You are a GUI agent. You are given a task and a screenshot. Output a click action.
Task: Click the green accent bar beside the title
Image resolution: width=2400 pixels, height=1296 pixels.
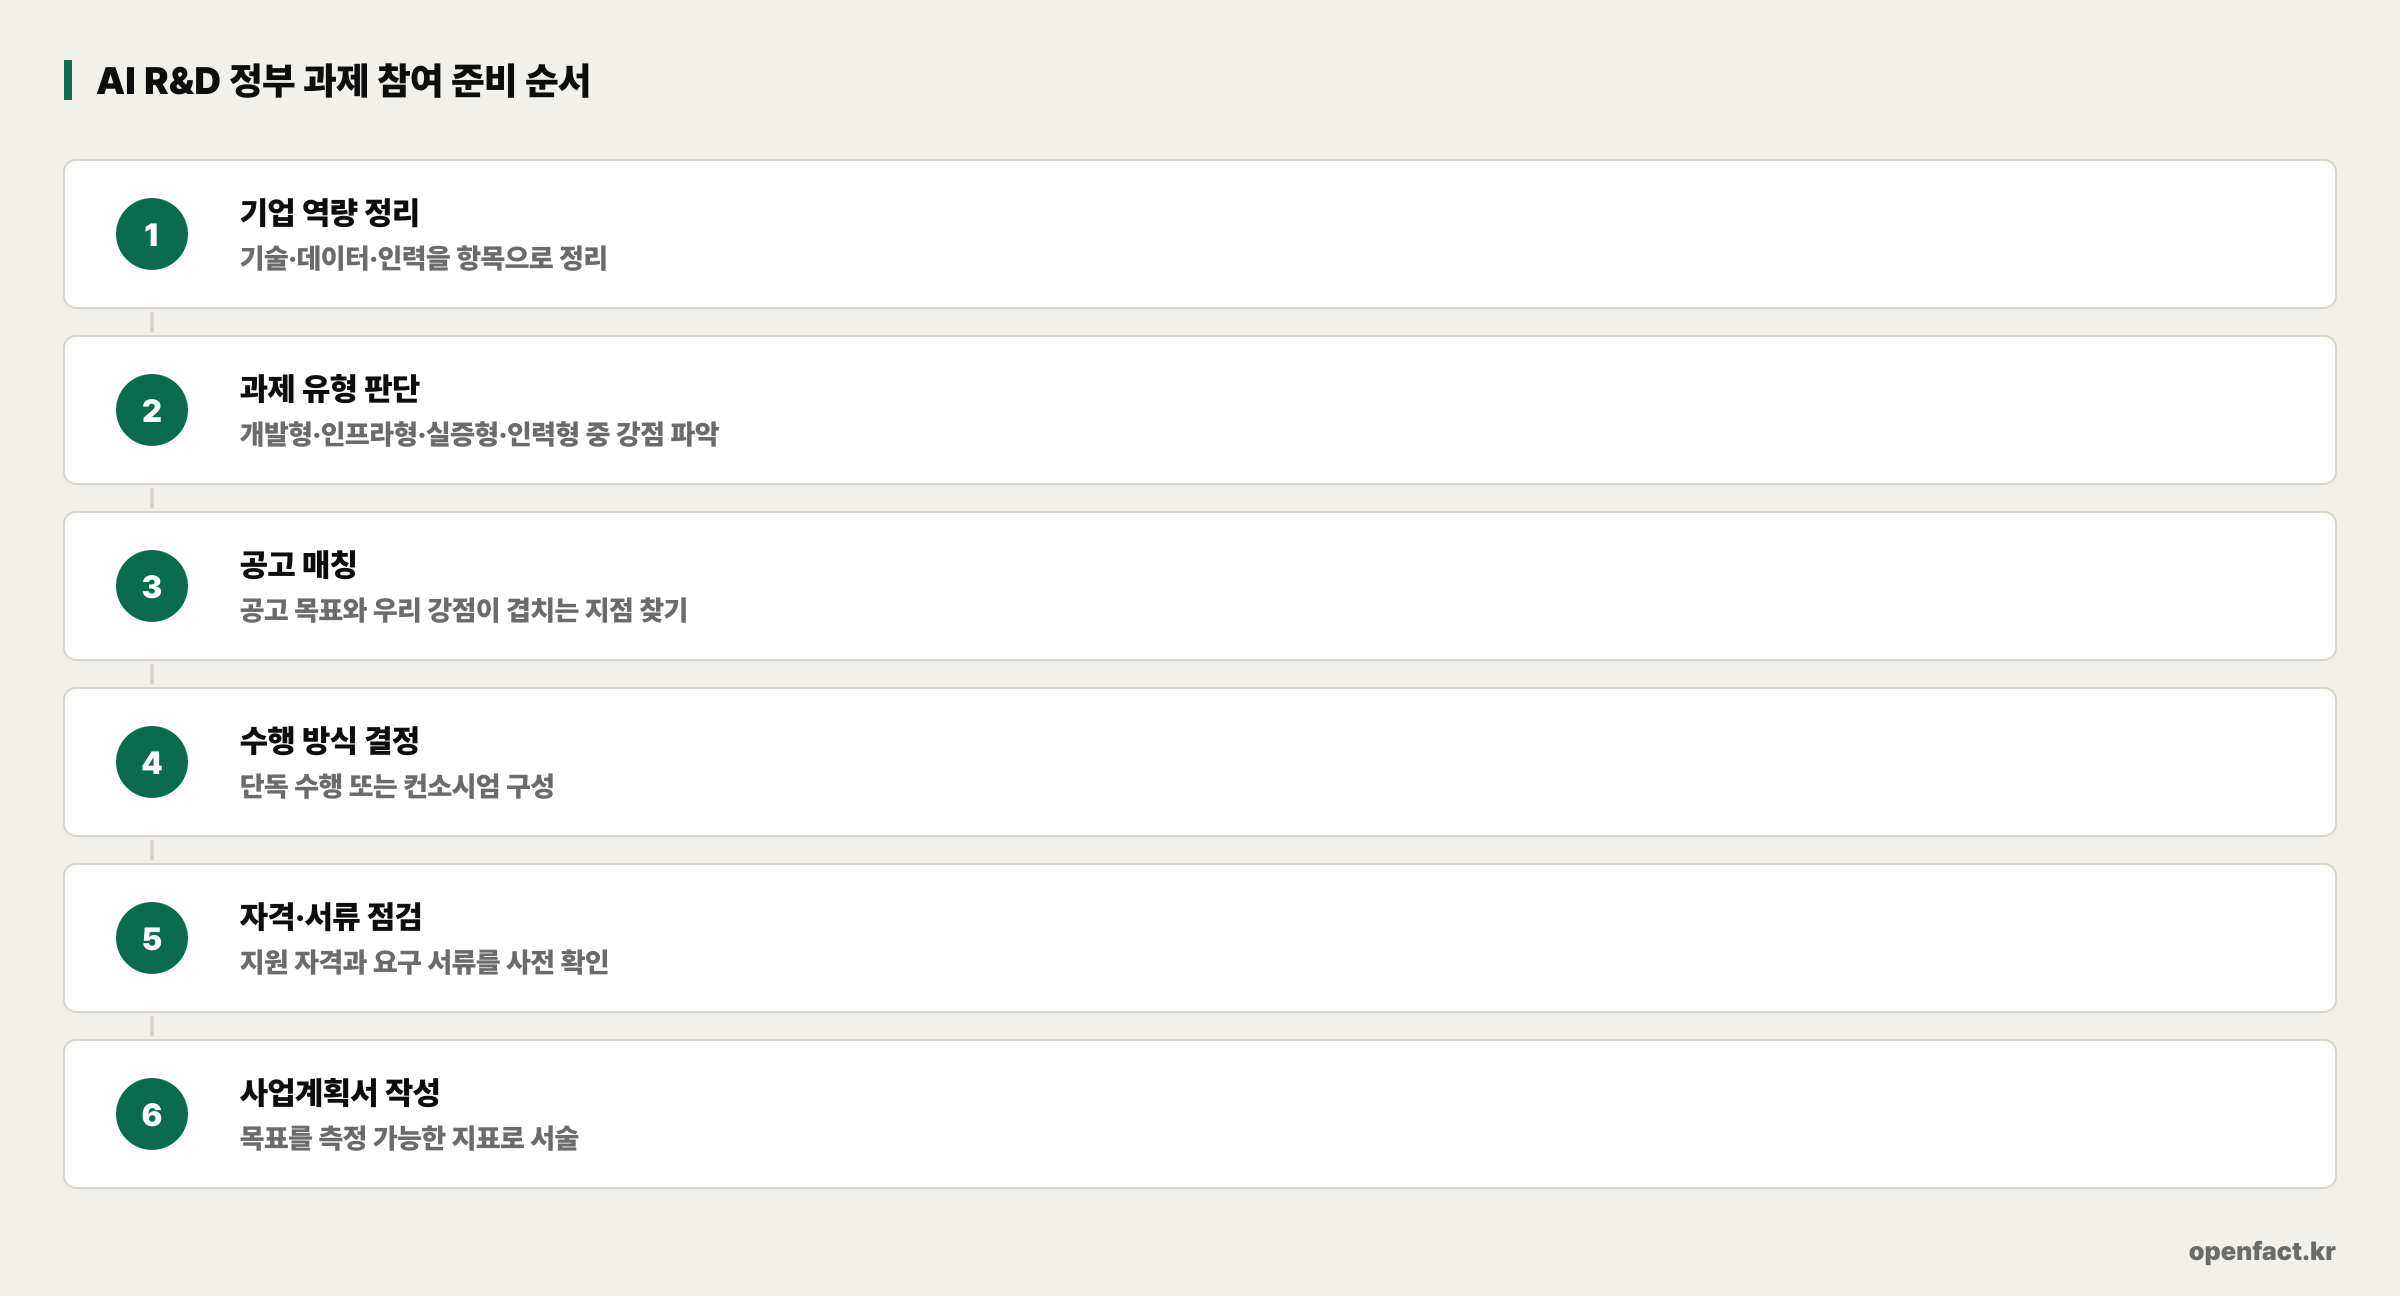pos(68,80)
